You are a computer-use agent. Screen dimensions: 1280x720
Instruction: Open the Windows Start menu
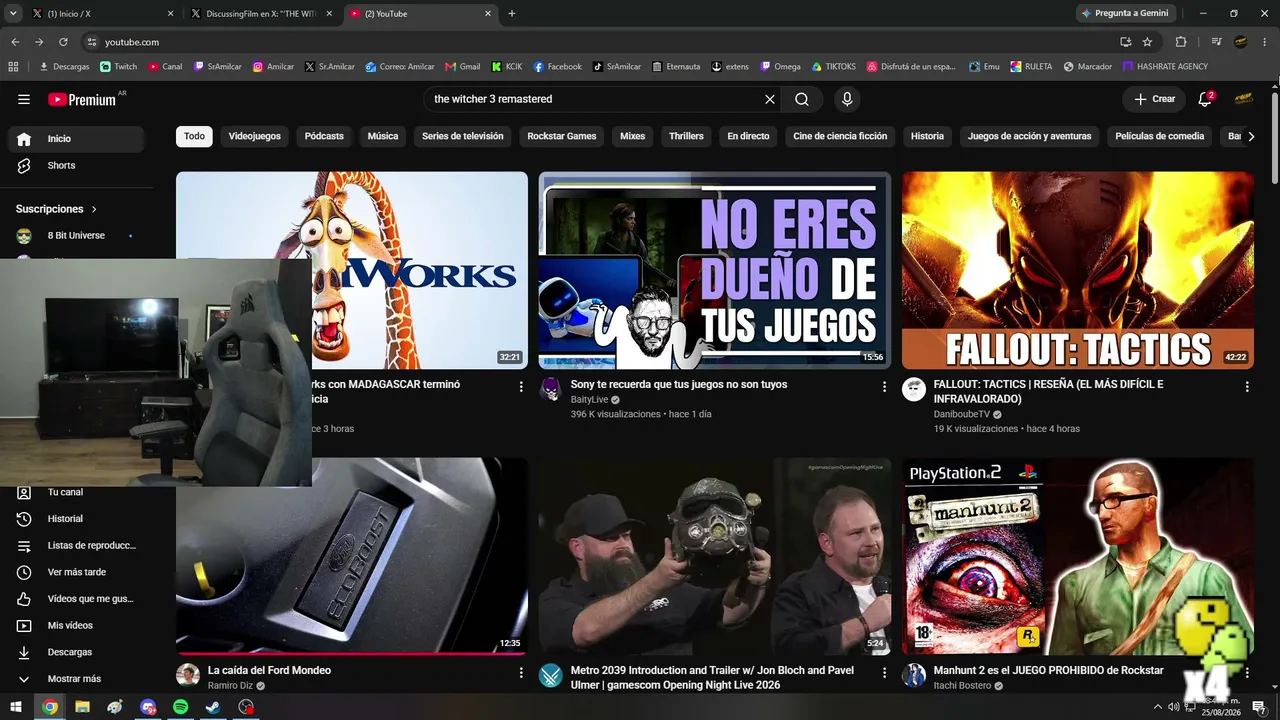[x=16, y=707]
